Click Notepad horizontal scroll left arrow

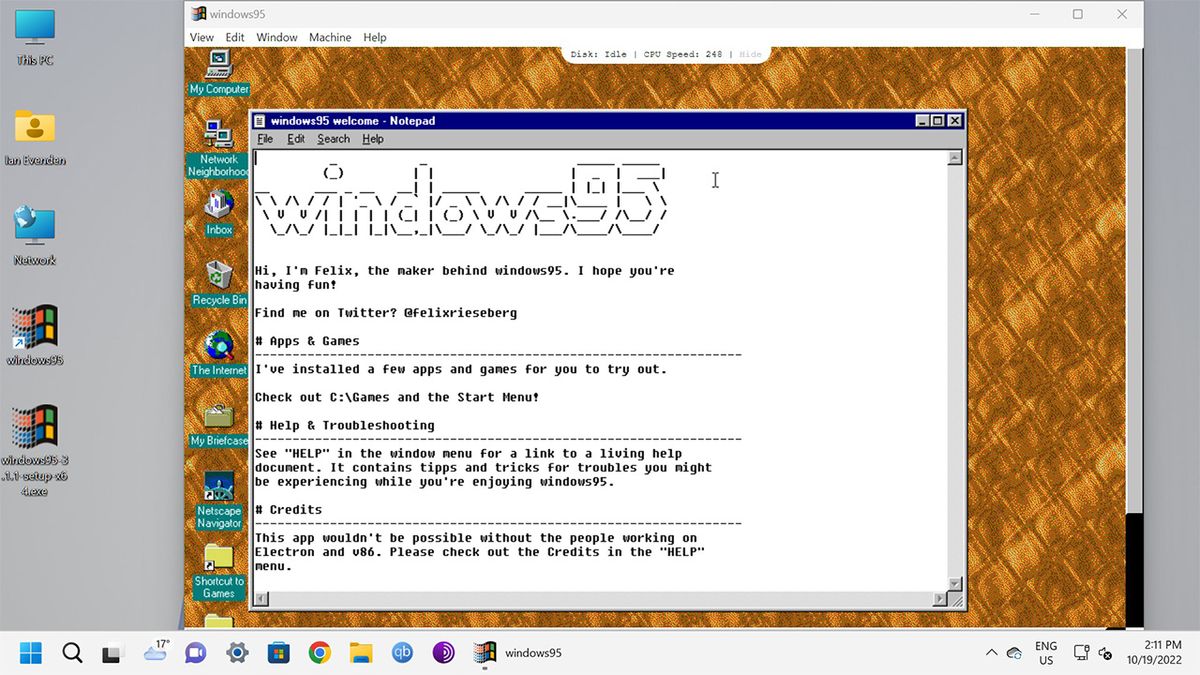click(261, 599)
